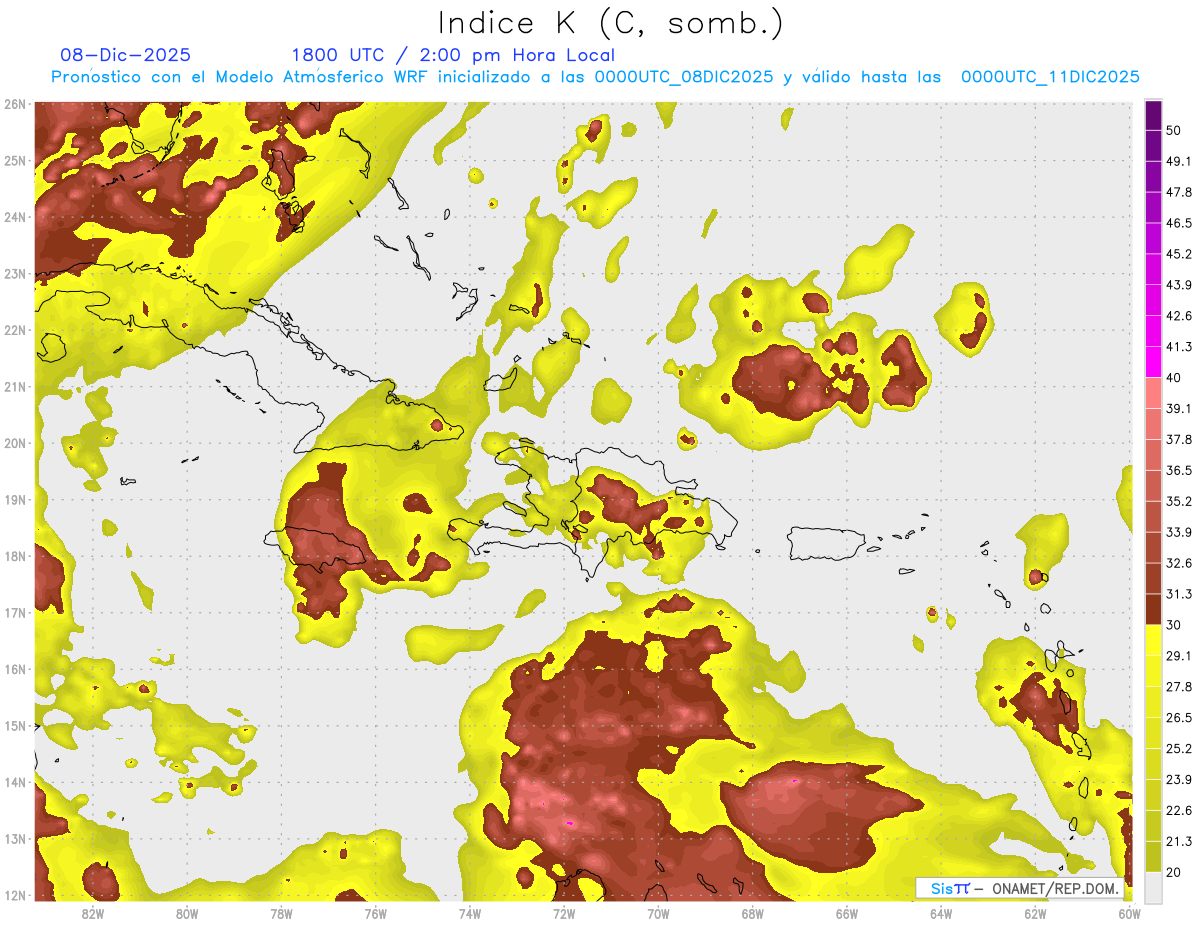Click the 60W longitude label
Image resolution: width=1200 pixels, height=927 pixels.
[1129, 913]
